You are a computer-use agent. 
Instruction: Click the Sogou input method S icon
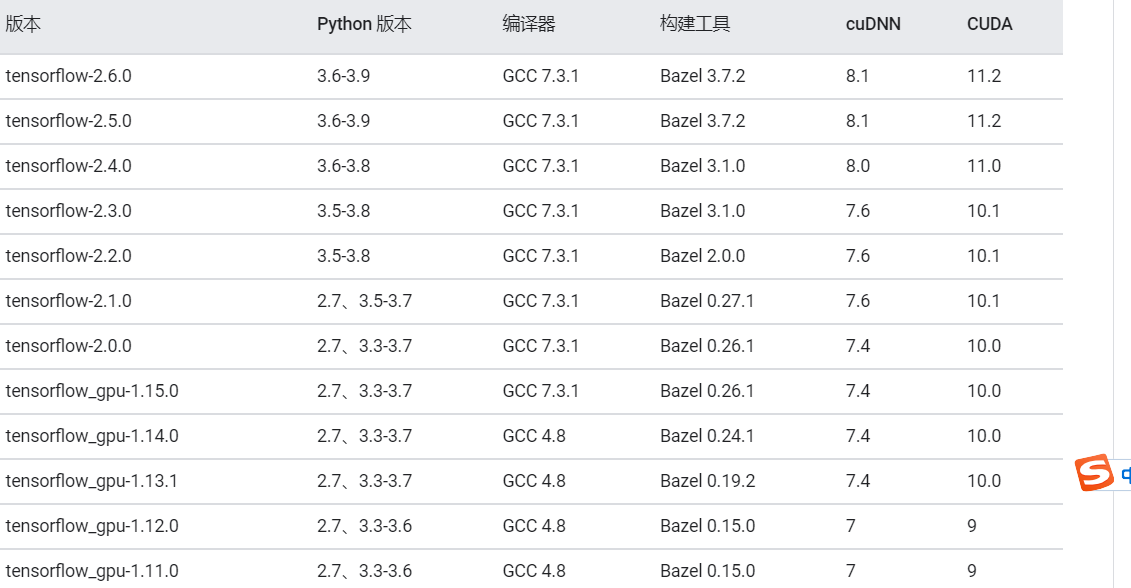(1093, 473)
